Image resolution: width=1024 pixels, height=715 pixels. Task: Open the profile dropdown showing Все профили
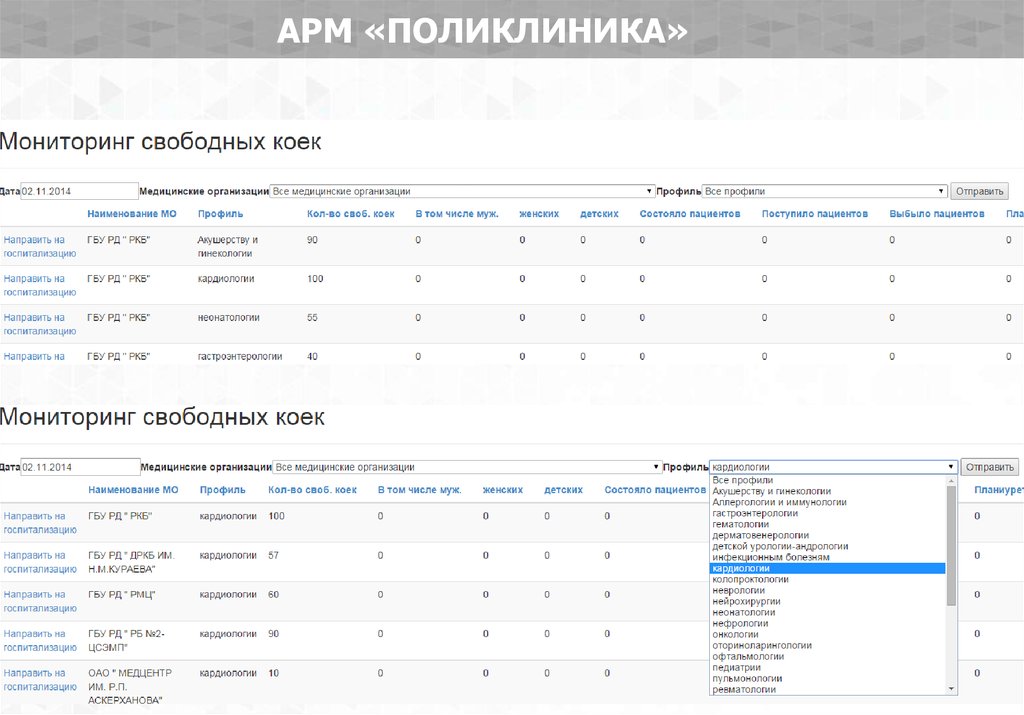pyautogui.click(x=825, y=191)
